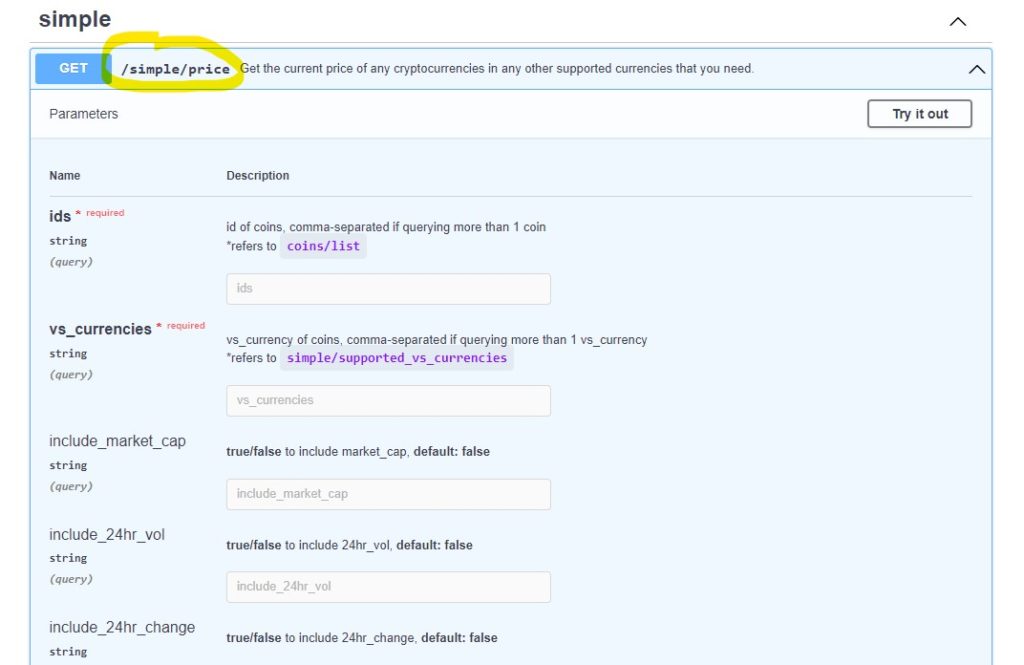The image size is (1024, 665).
Task: Click the Description column header
Action: coord(258,176)
